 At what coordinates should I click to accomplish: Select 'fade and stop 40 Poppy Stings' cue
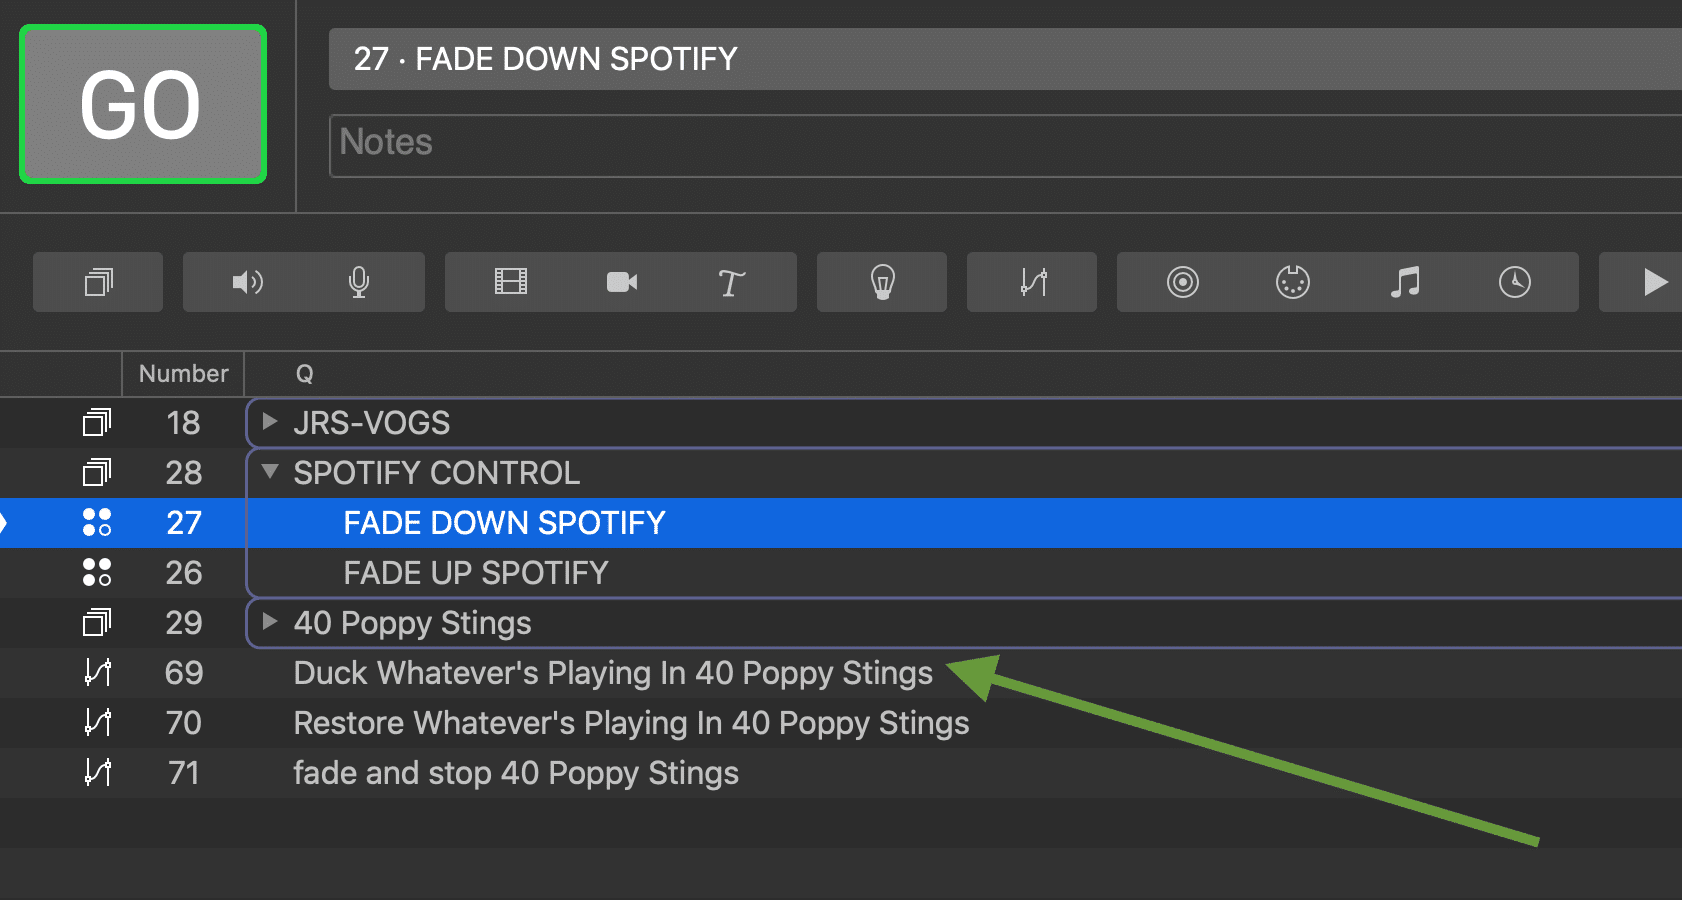tap(516, 773)
